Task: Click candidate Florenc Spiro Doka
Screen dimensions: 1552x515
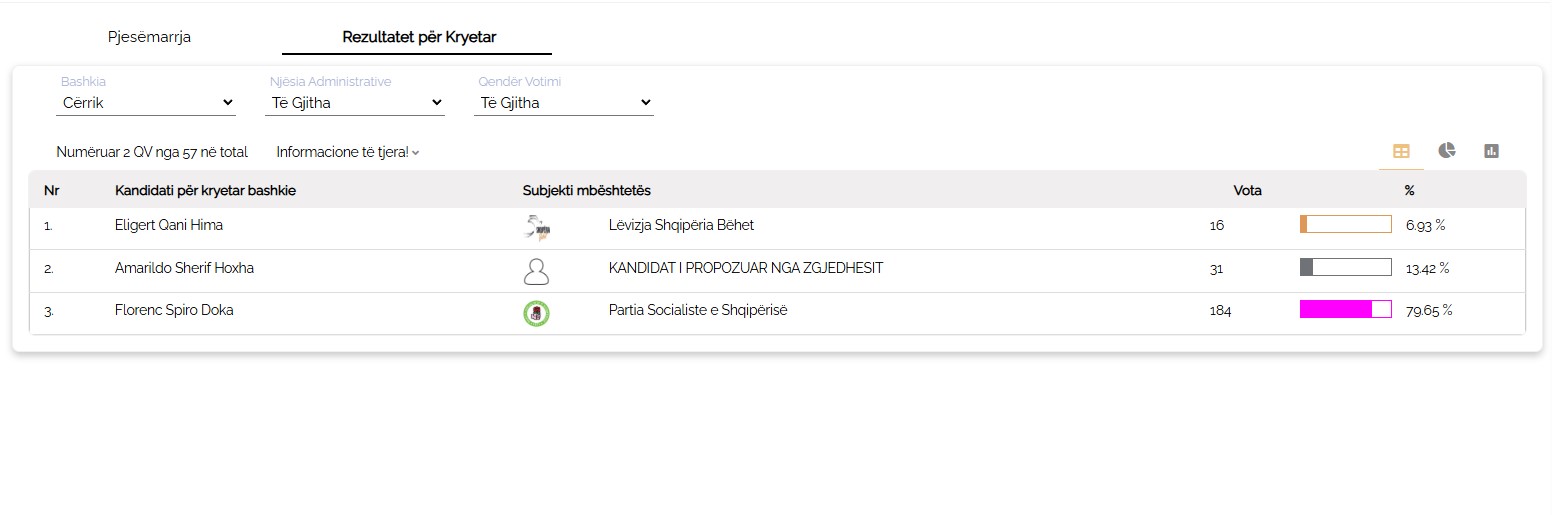Action: tap(174, 310)
